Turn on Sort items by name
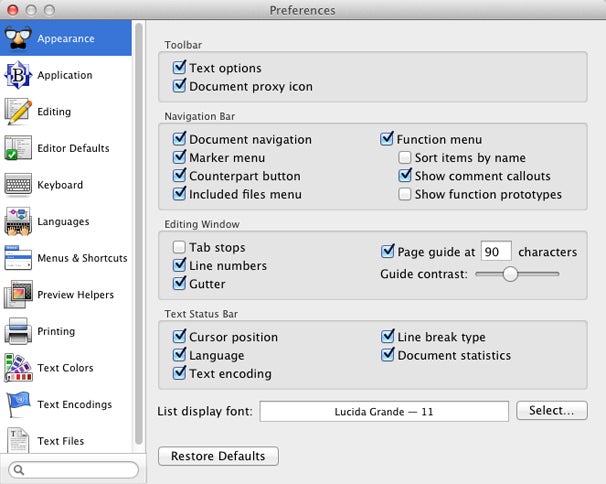This screenshot has width=606, height=484. (x=405, y=158)
